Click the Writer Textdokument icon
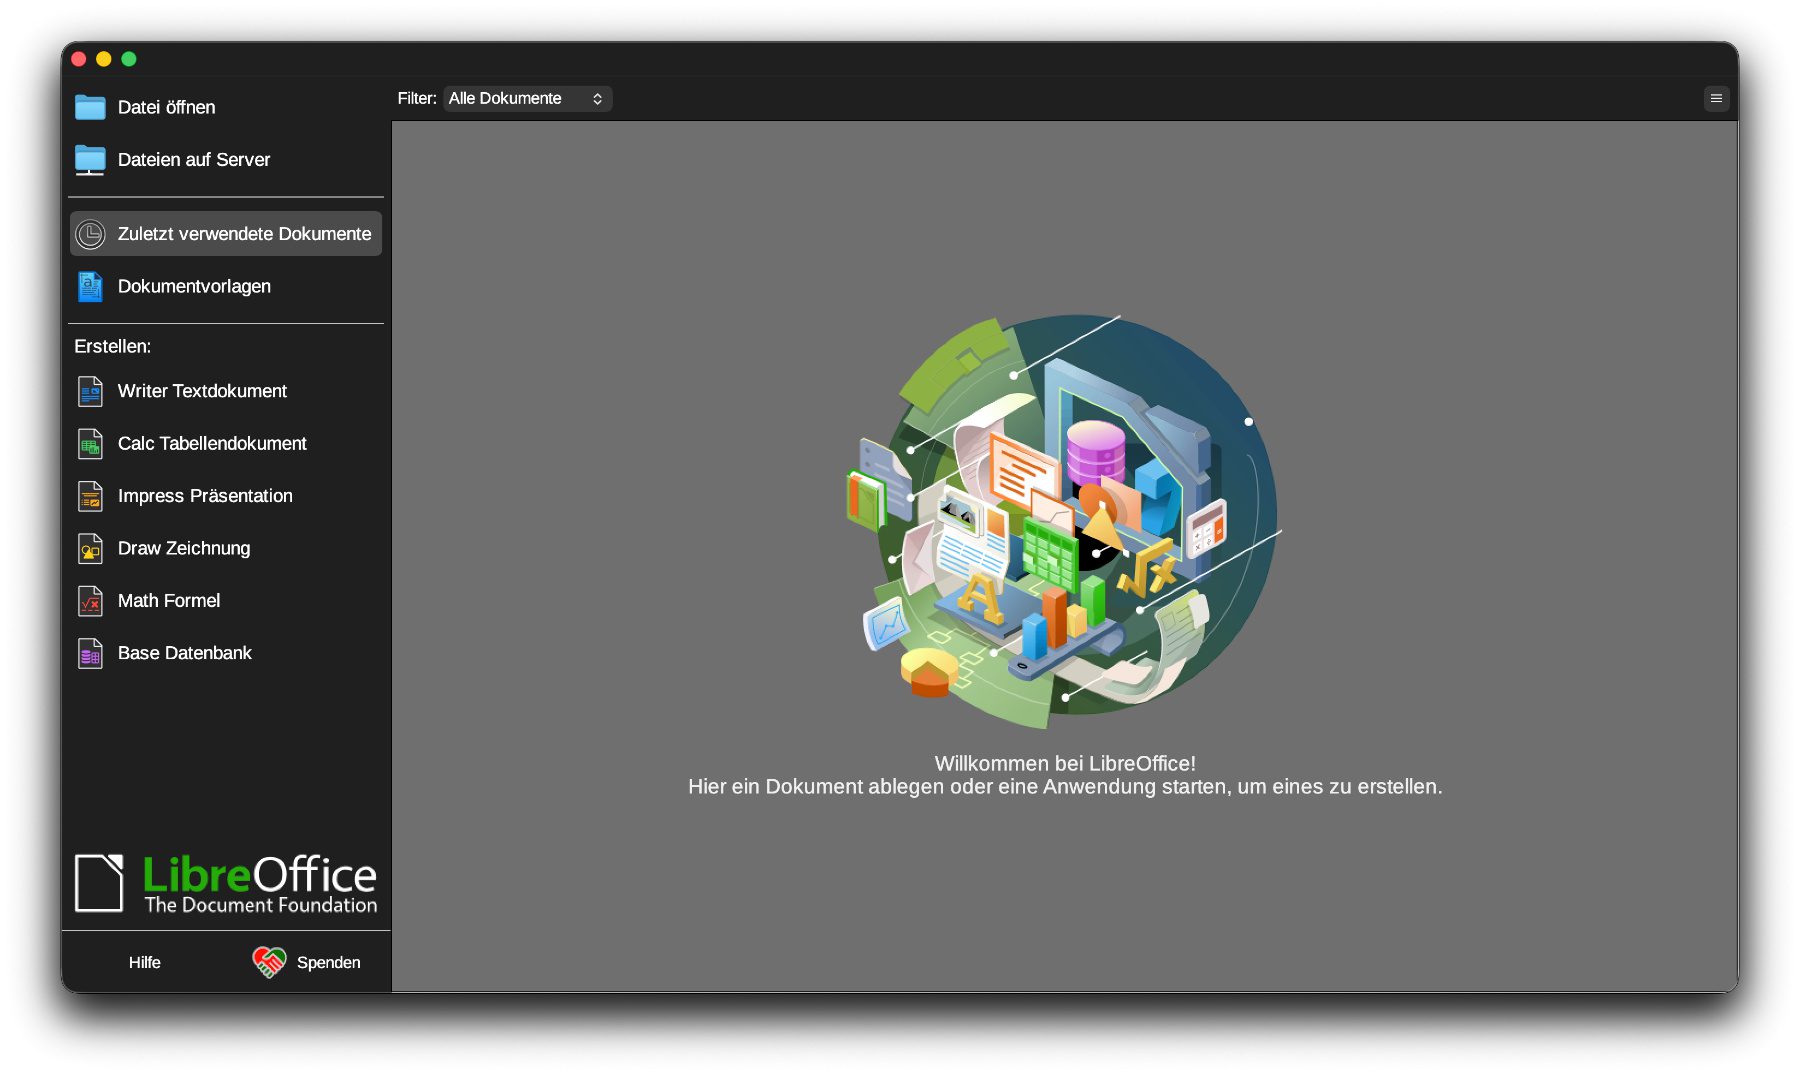 click(x=90, y=391)
